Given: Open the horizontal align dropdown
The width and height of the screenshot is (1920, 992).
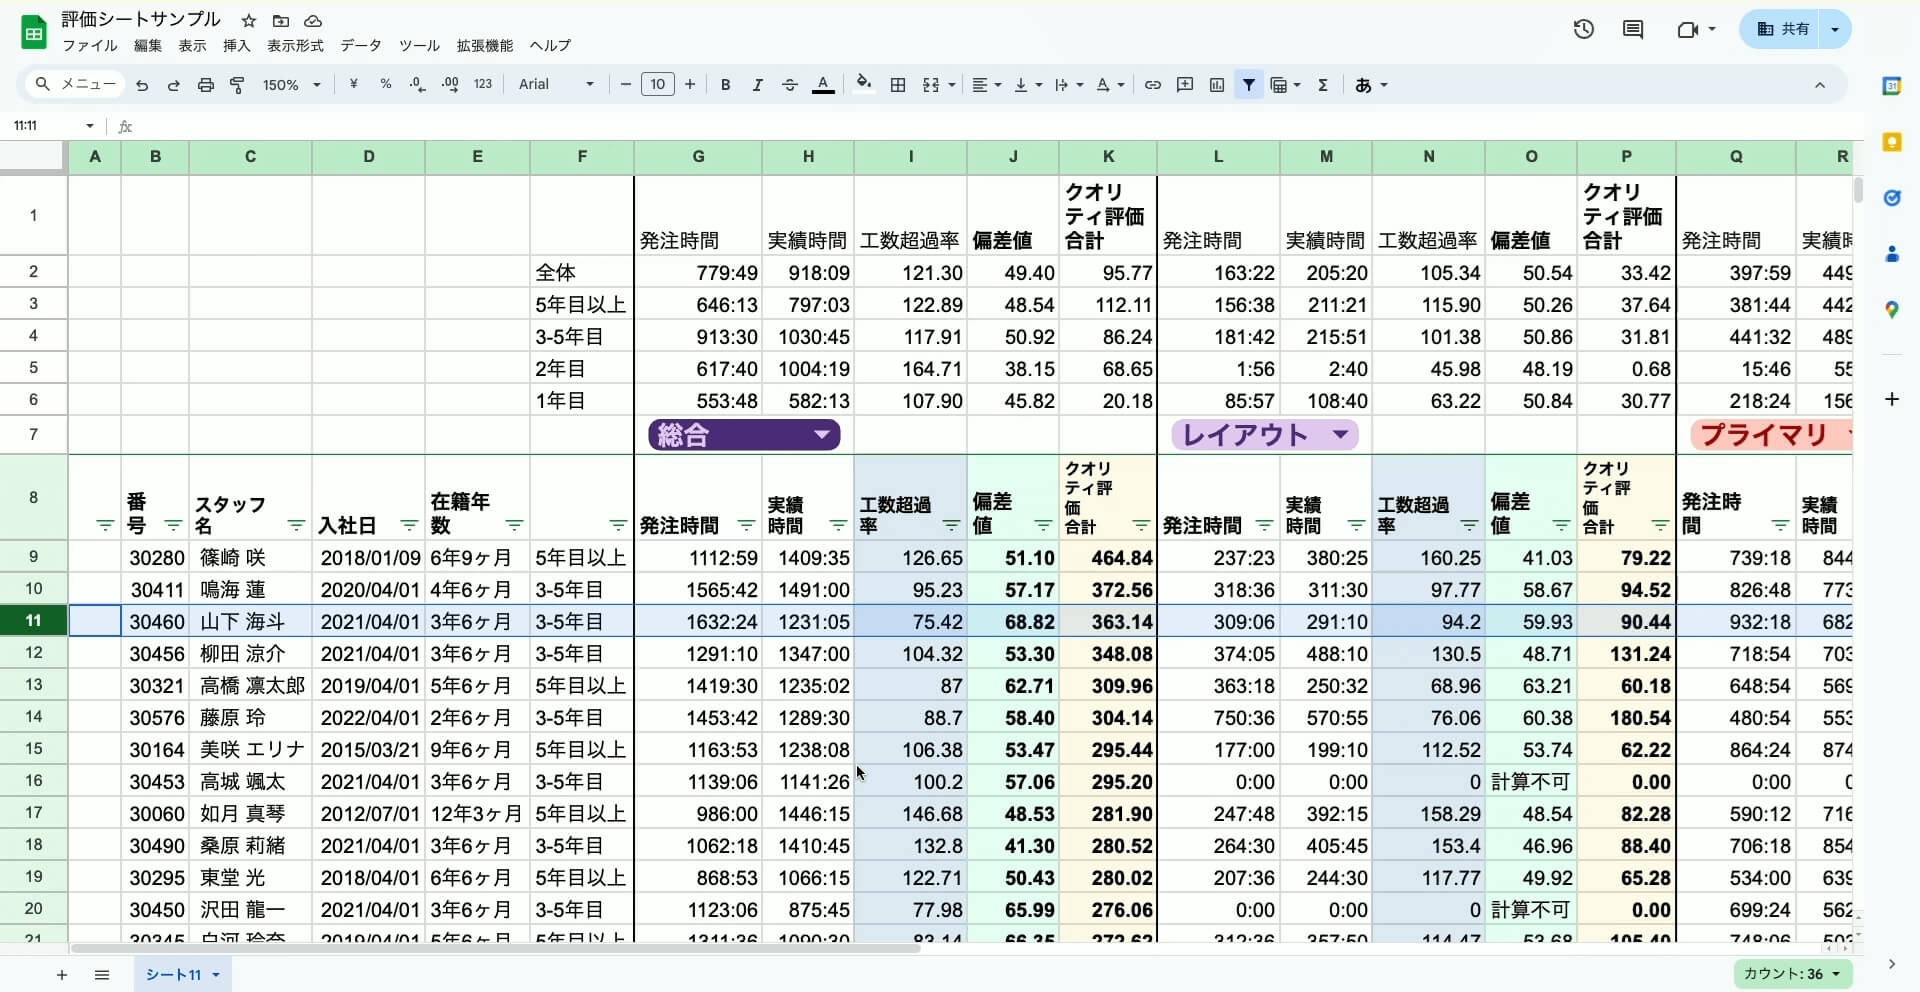Looking at the screenshot, I should point(987,85).
